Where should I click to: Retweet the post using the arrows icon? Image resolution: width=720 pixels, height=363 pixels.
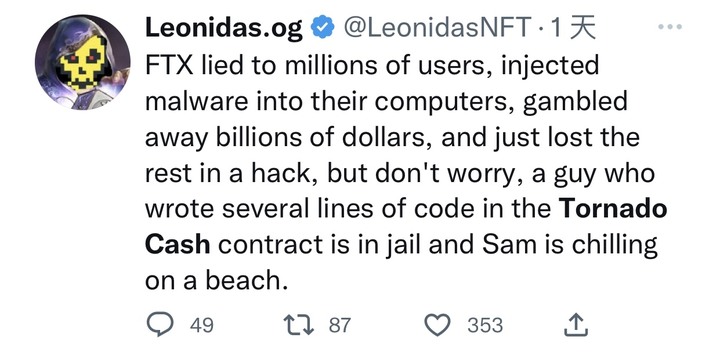pos(298,325)
